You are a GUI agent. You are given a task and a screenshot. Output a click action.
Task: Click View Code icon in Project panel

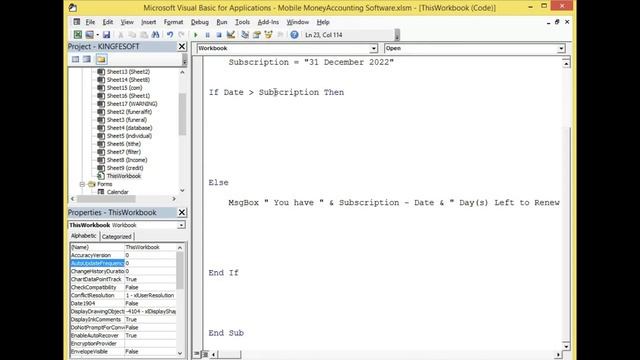pyautogui.click(x=76, y=60)
